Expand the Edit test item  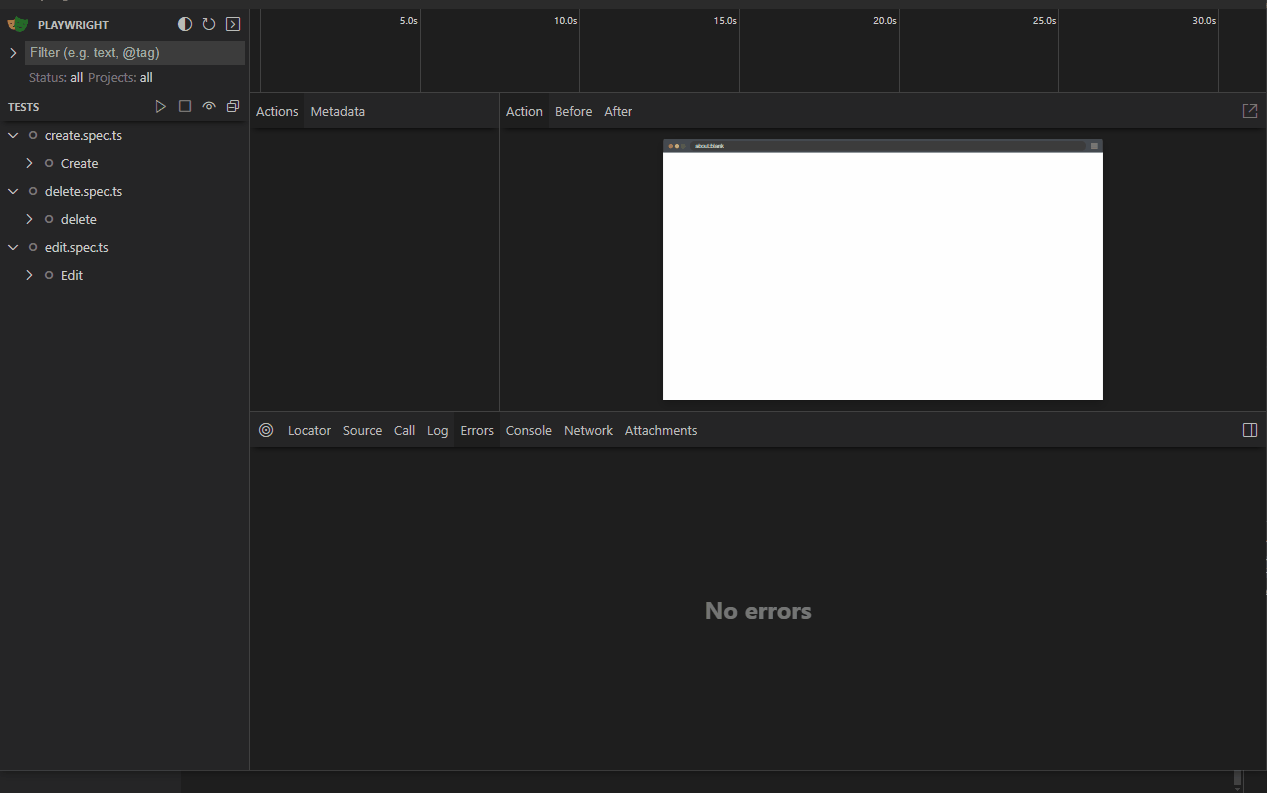(x=29, y=275)
